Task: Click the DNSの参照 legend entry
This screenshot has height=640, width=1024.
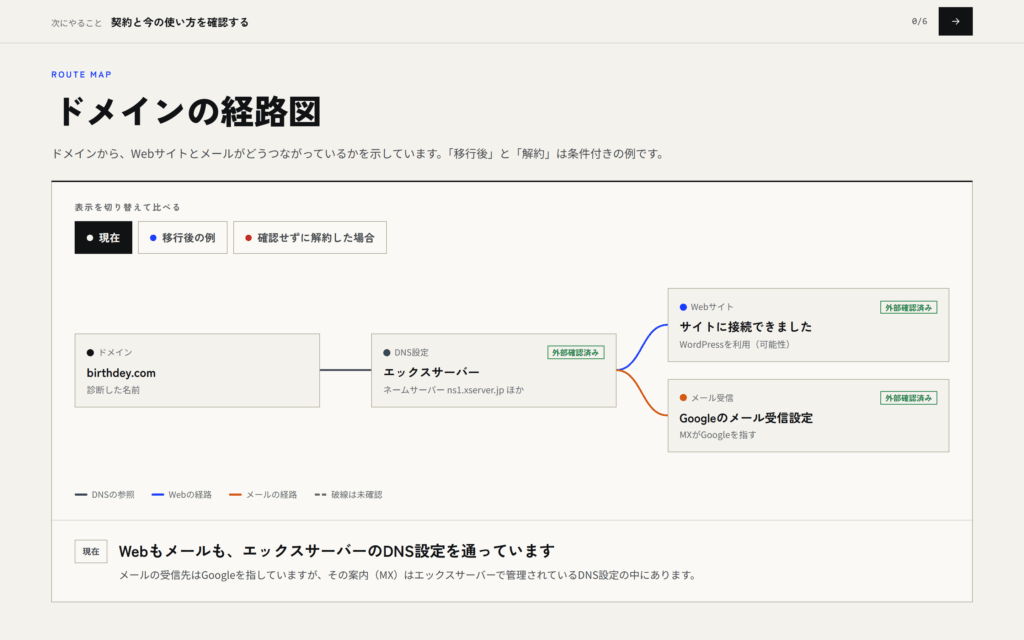Action: [x=105, y=495]
